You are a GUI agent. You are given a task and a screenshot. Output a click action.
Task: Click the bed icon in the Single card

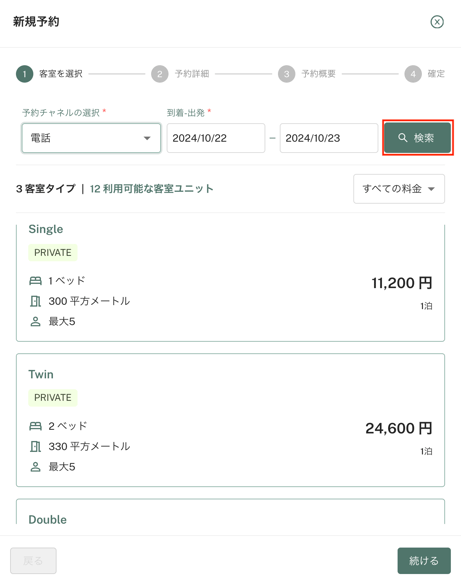tap(35, 281)
